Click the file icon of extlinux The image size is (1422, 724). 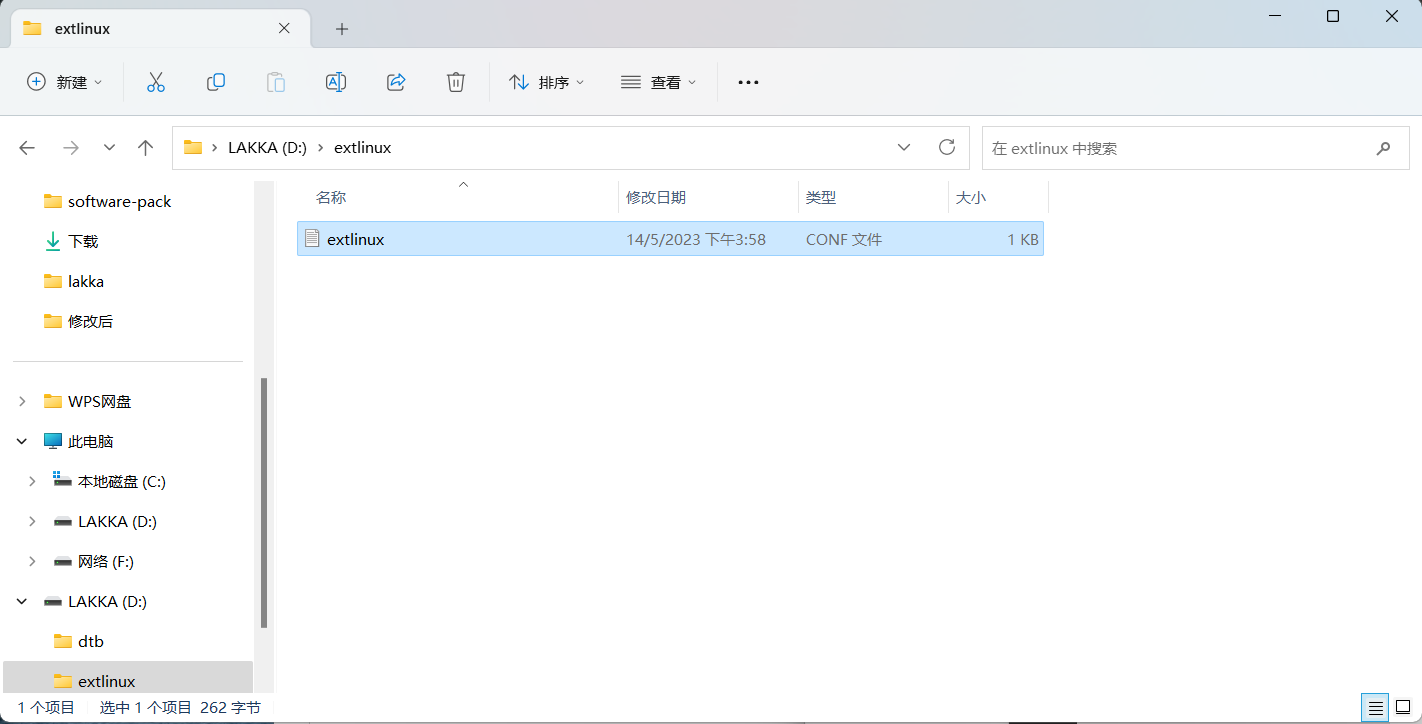pos(312,238)
